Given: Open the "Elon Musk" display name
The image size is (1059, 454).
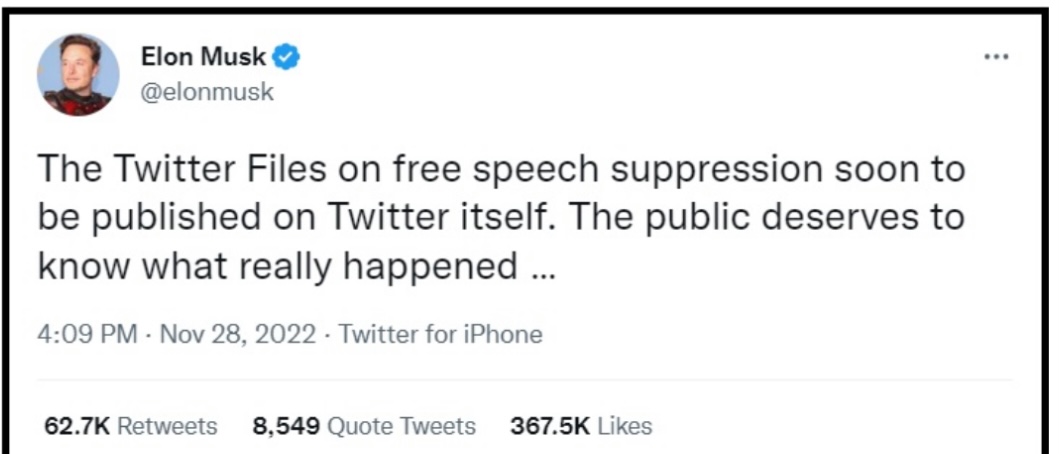Looking at the screenshot, I should click(205, 58).
